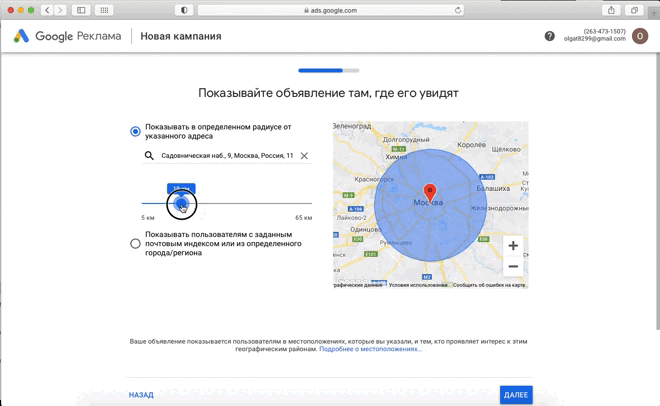This screenshot has height=406, width=660.
Task: Click the 5 км slider minimum label
Action: [148, 218]
